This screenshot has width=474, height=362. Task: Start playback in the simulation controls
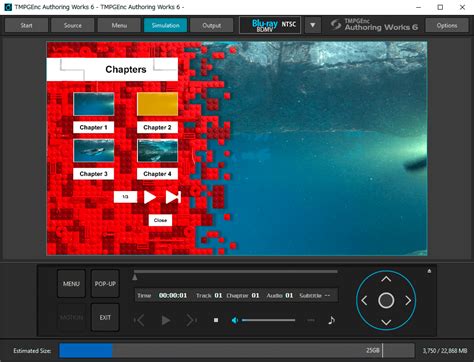pyautogui.click(x=165, y=320)
